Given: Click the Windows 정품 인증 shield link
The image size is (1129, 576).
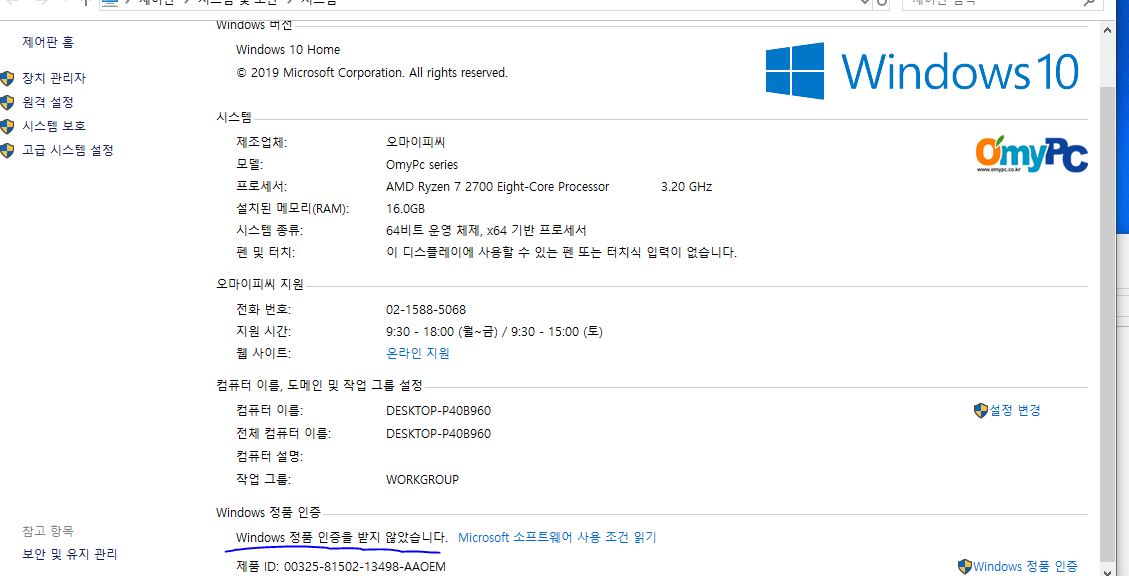Looking at the screenshot, I should (1025, 567).
